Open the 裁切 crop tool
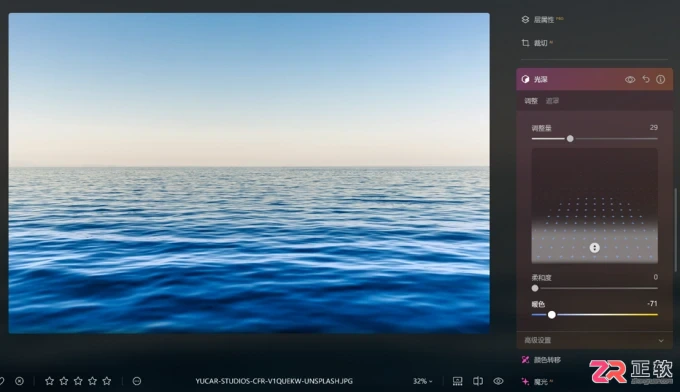The height and width of the screenshot is (392, 680). pyautogui.click(x=537, y=43)
